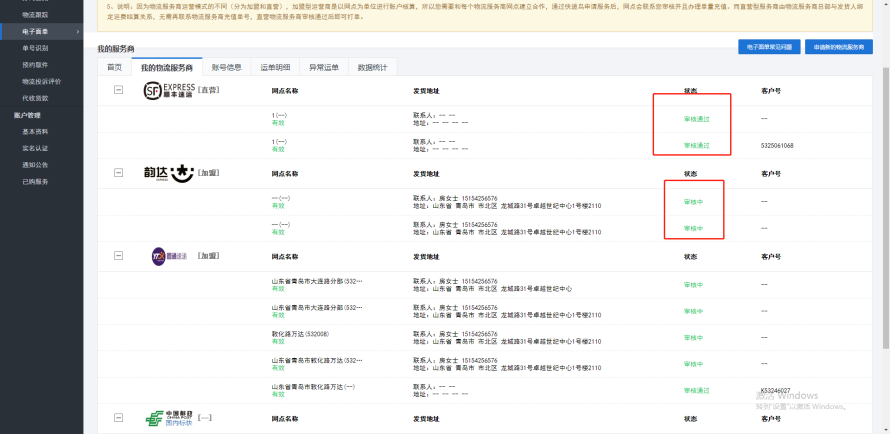The width and height of the screenshot is (890, 434).
Task: Open the 账号信息 tab
Action: coord(227,67)
